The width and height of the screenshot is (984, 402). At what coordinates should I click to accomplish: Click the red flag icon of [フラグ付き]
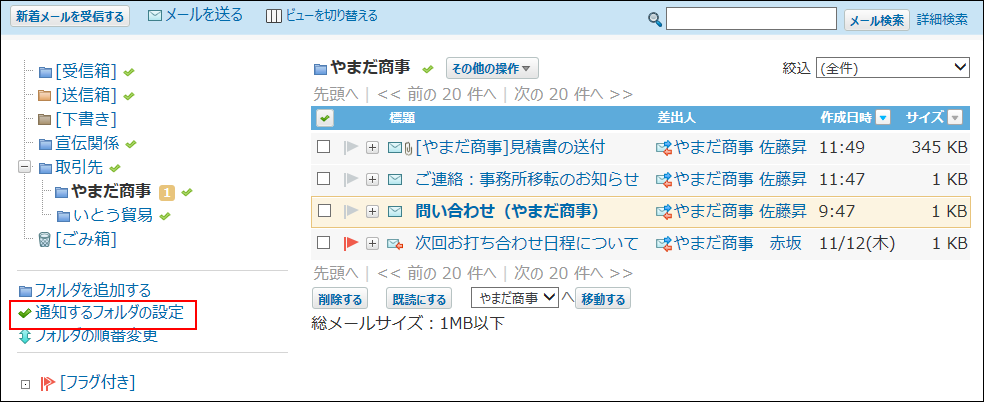coord(48,382)
